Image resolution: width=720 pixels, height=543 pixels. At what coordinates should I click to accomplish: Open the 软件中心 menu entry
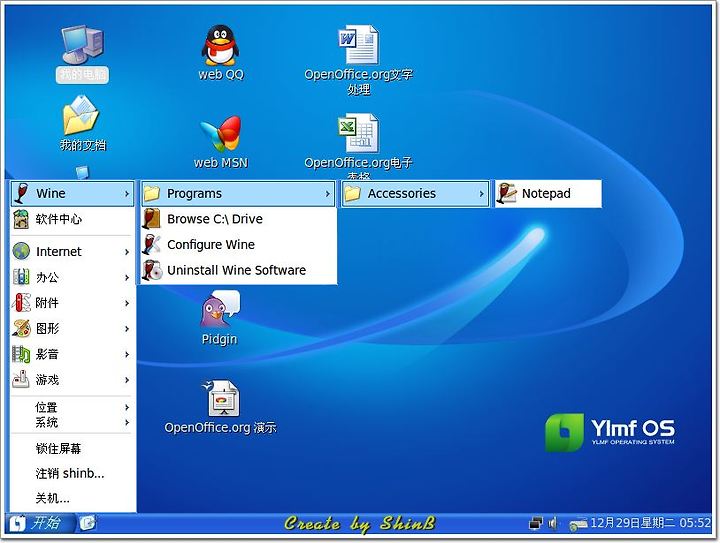click(72, 219)
